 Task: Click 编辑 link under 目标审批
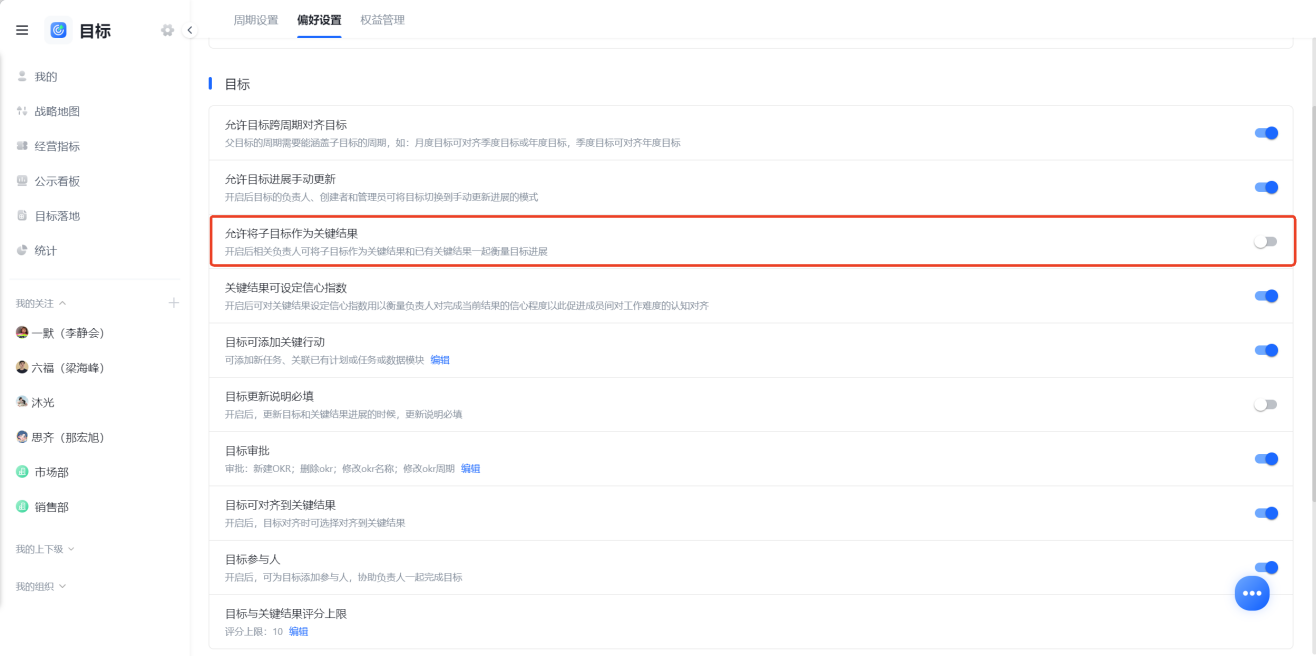pyautogui.click(x=471, y=468)
